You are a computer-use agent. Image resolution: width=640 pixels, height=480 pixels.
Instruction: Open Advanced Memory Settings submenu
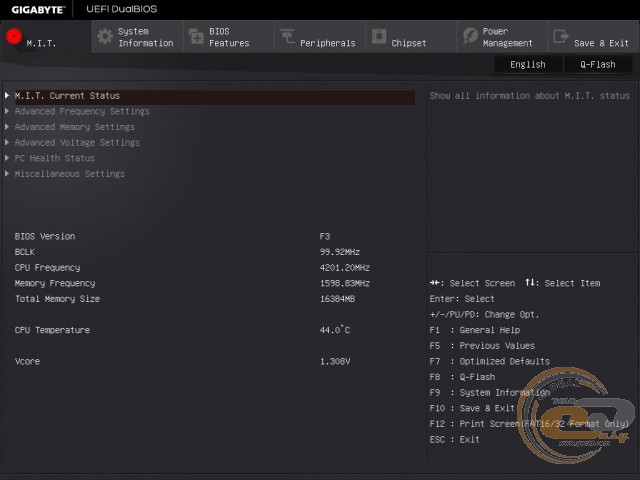[75, 127]
